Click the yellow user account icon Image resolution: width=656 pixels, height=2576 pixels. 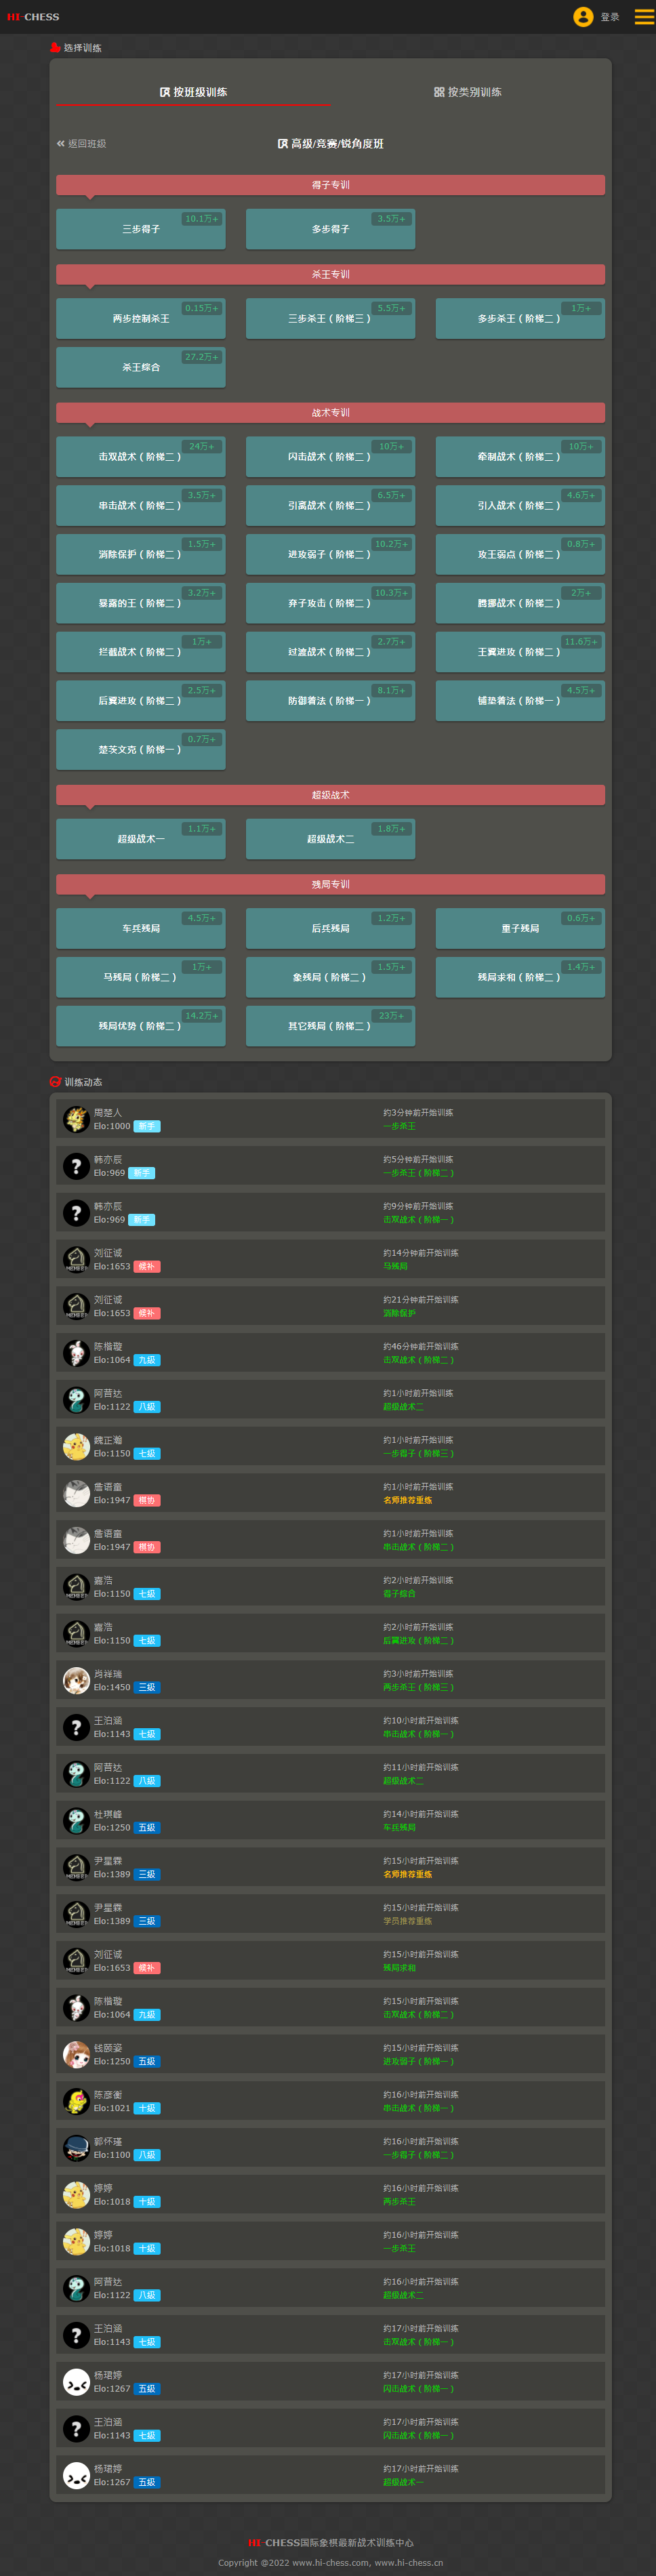click(582, 17)
